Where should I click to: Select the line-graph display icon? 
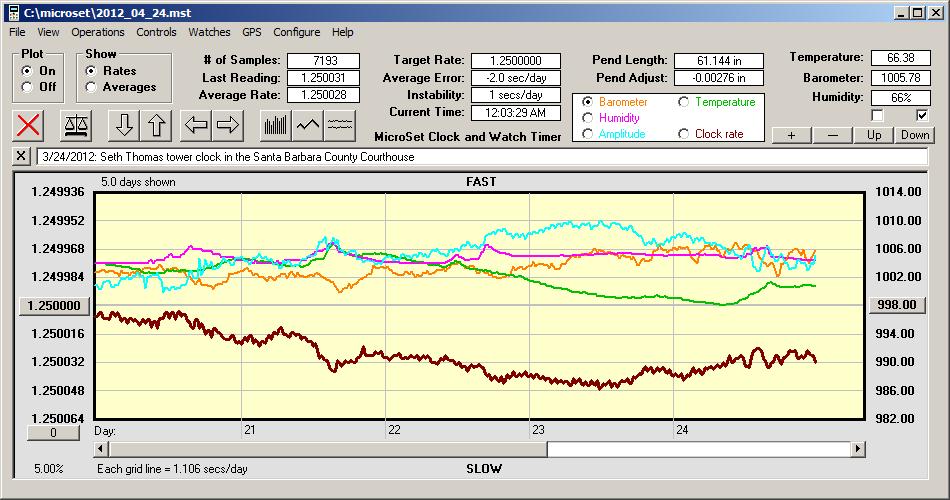coord(308,125)
